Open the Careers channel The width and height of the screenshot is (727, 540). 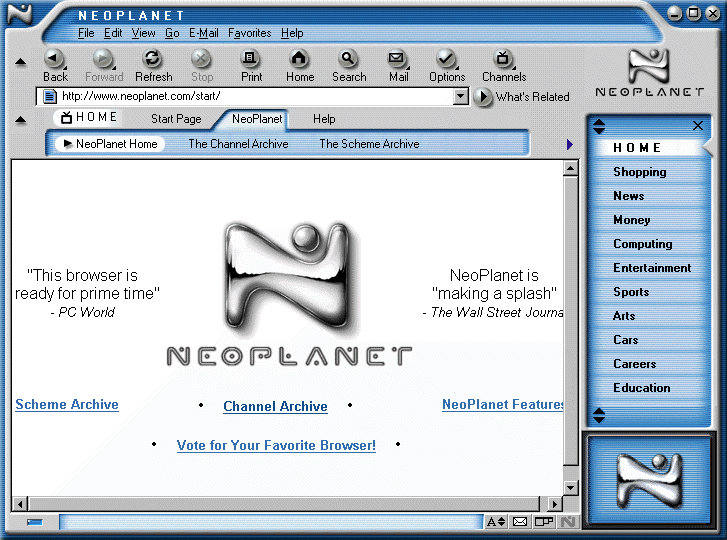point(634,364)
